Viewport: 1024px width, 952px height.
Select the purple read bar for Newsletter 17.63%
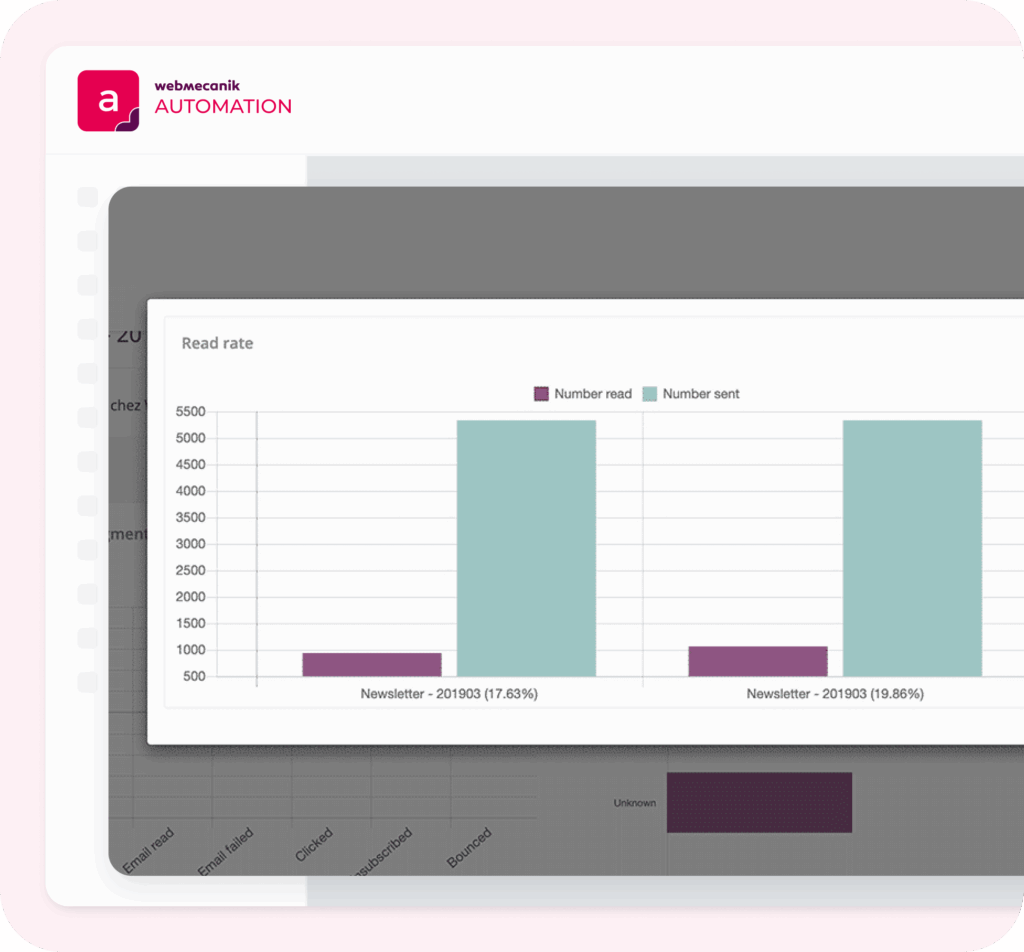click(372, 664)
